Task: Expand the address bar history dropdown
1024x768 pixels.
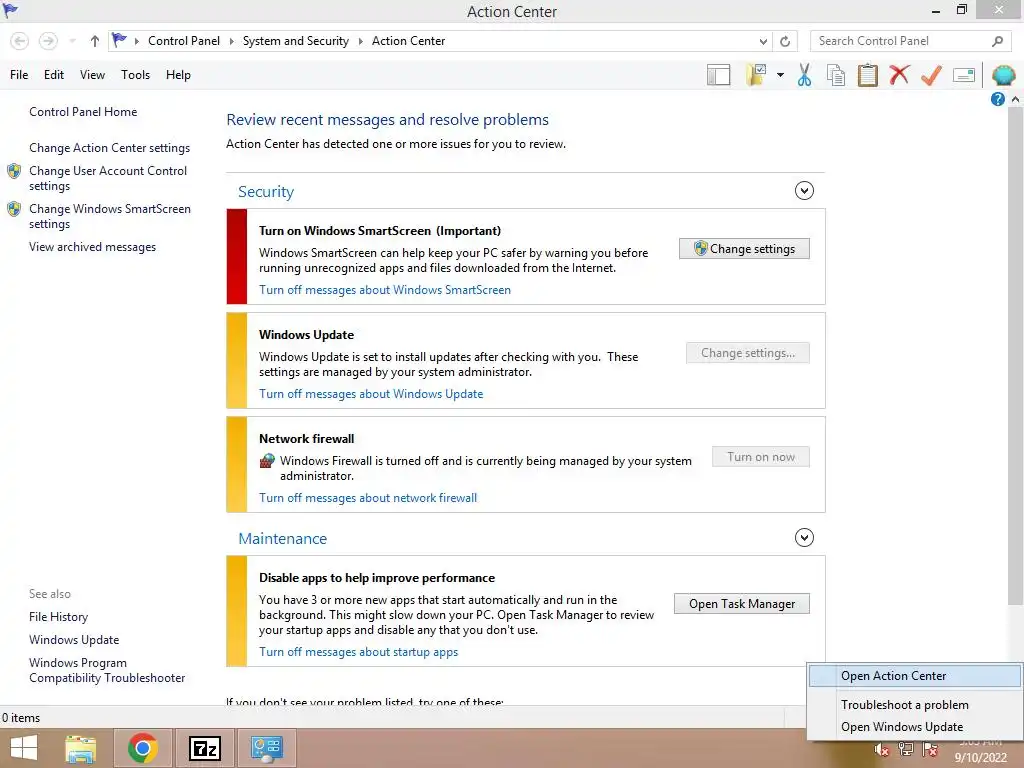Action: [x=763, y=41]
